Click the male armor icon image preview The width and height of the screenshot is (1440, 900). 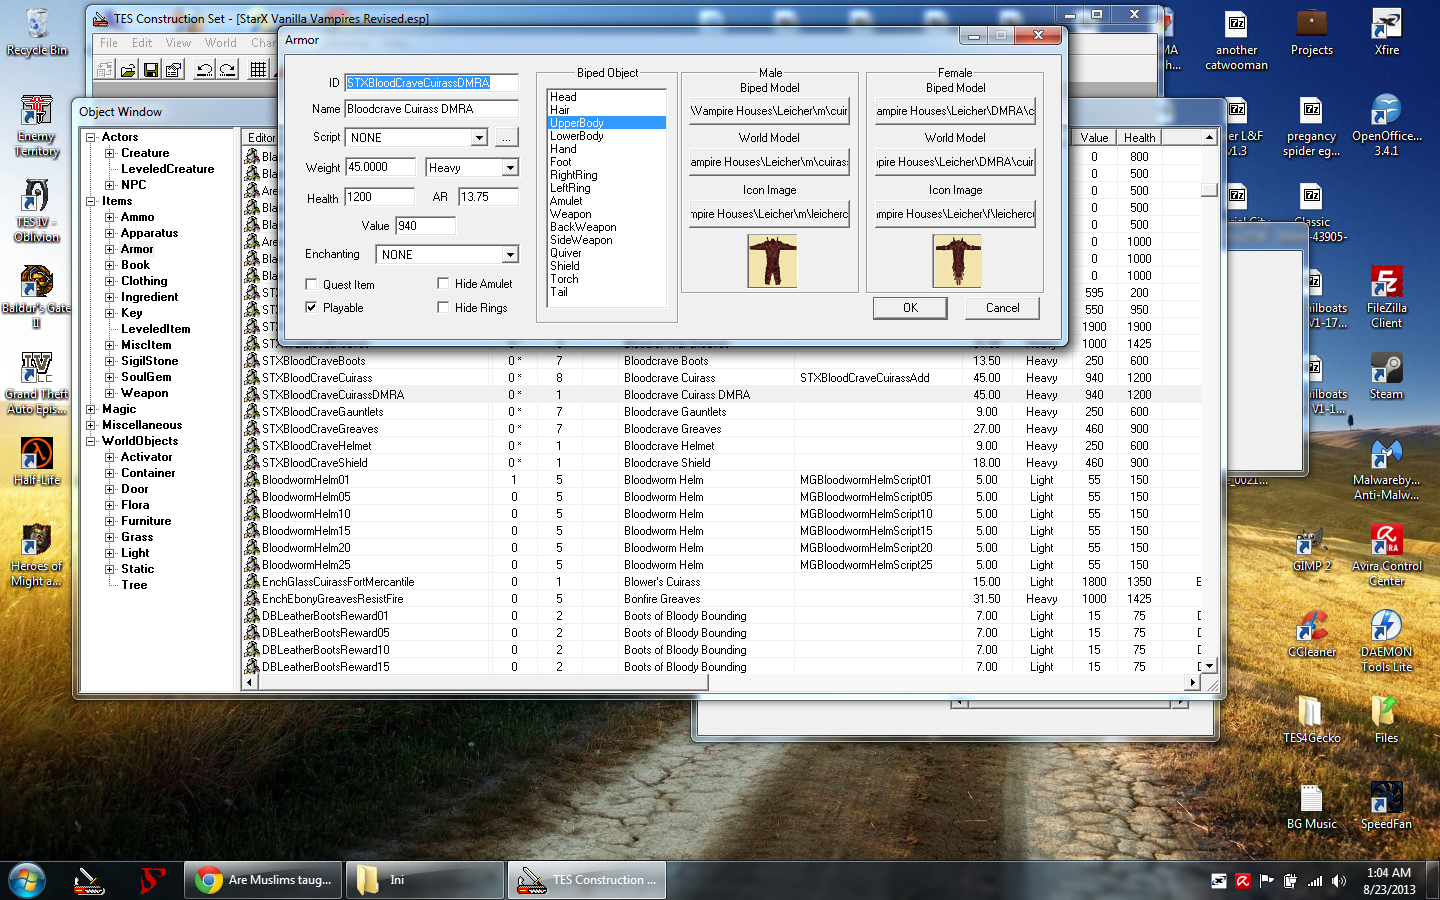pyautogui.click(x=772, y=261)
